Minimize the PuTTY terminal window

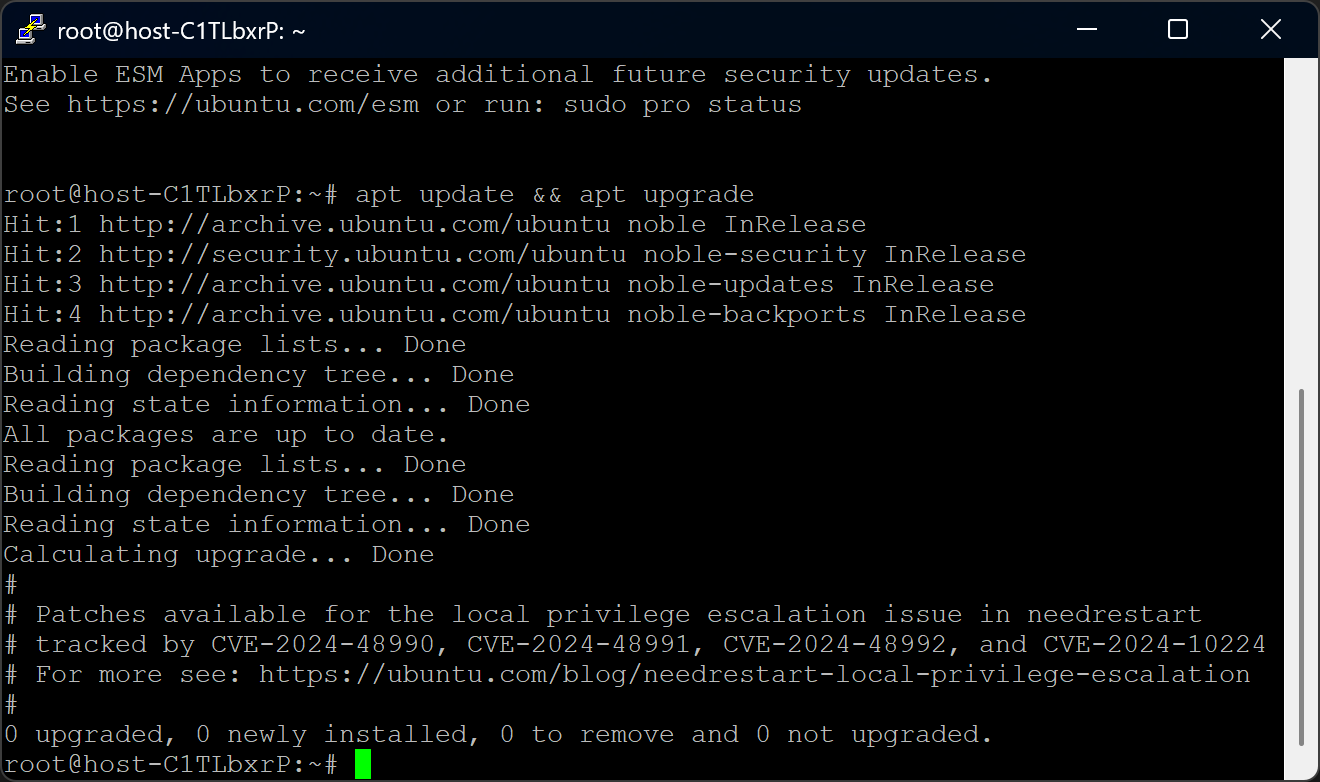[x=1085, y=30]
